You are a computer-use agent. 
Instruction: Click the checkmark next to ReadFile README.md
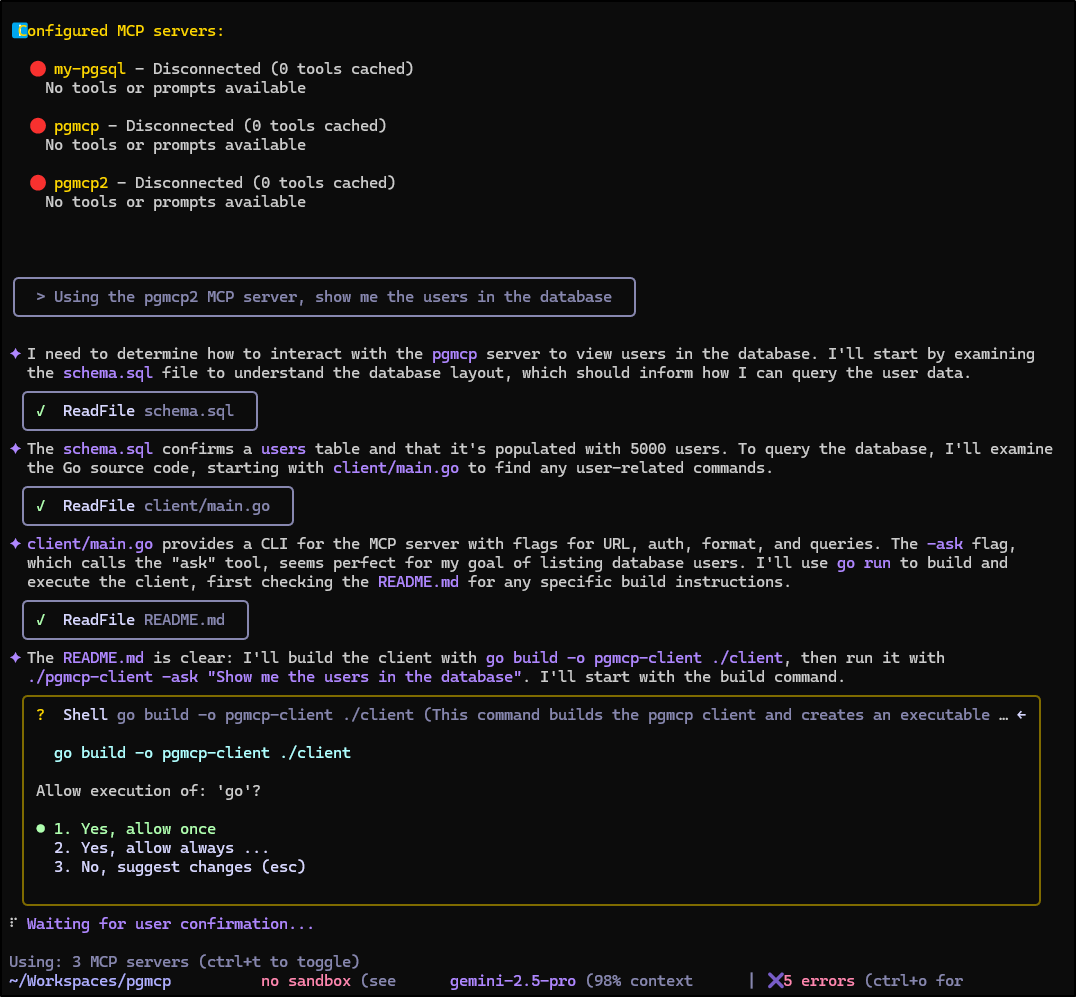pyautogui.click(x=41, y=620)
